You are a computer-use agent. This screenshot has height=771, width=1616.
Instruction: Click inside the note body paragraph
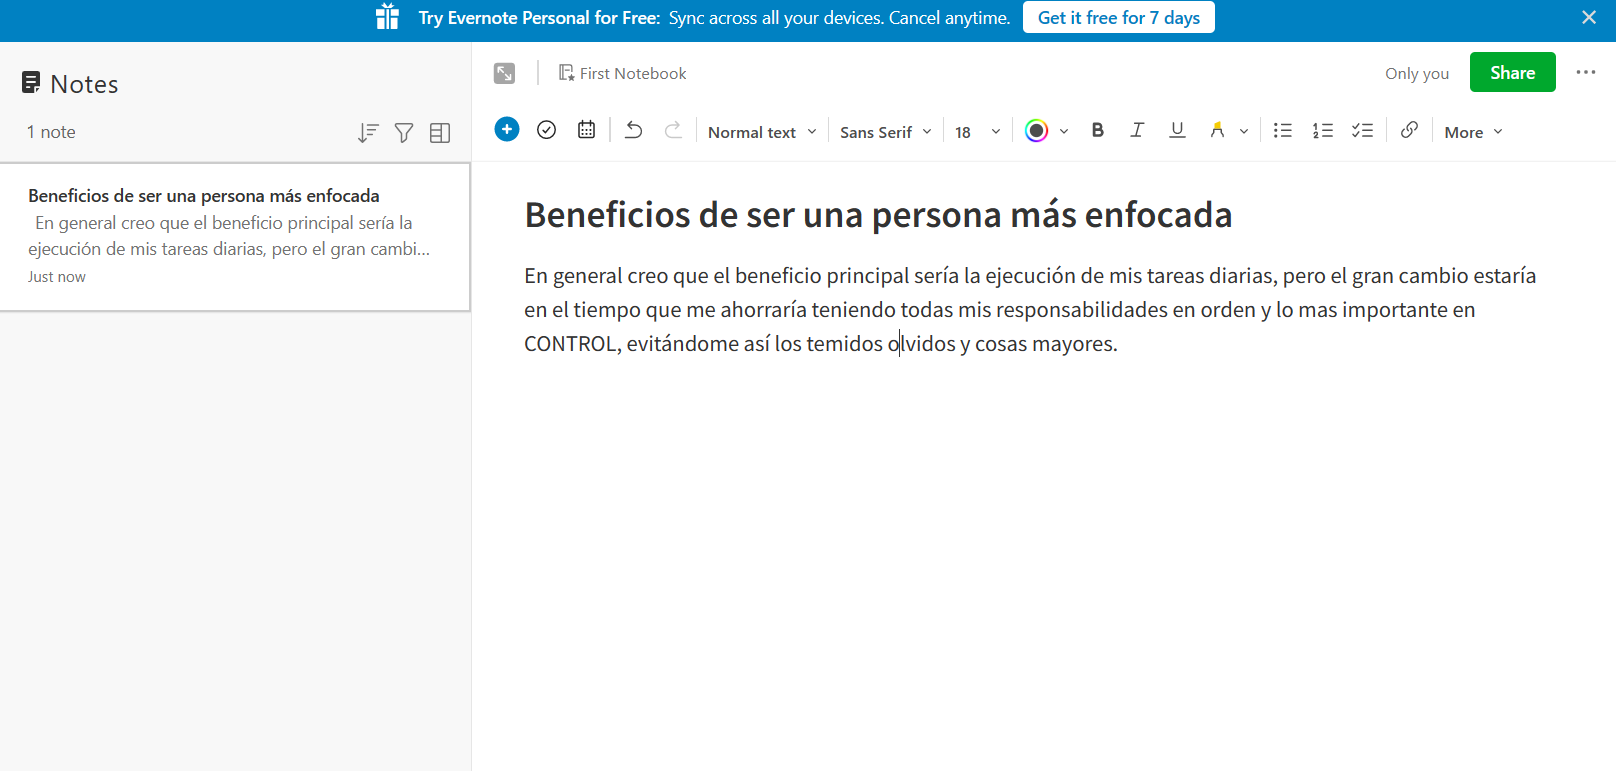(1030, 310)
